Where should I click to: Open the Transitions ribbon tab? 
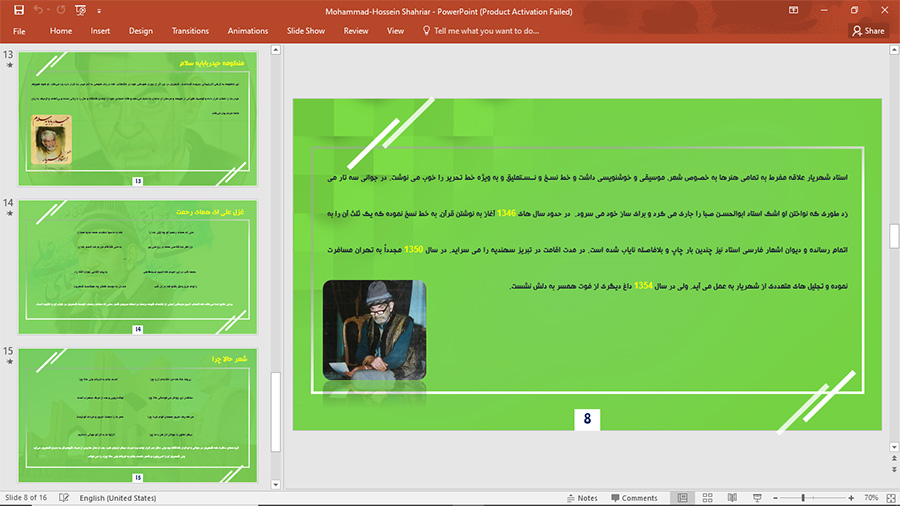190,31
